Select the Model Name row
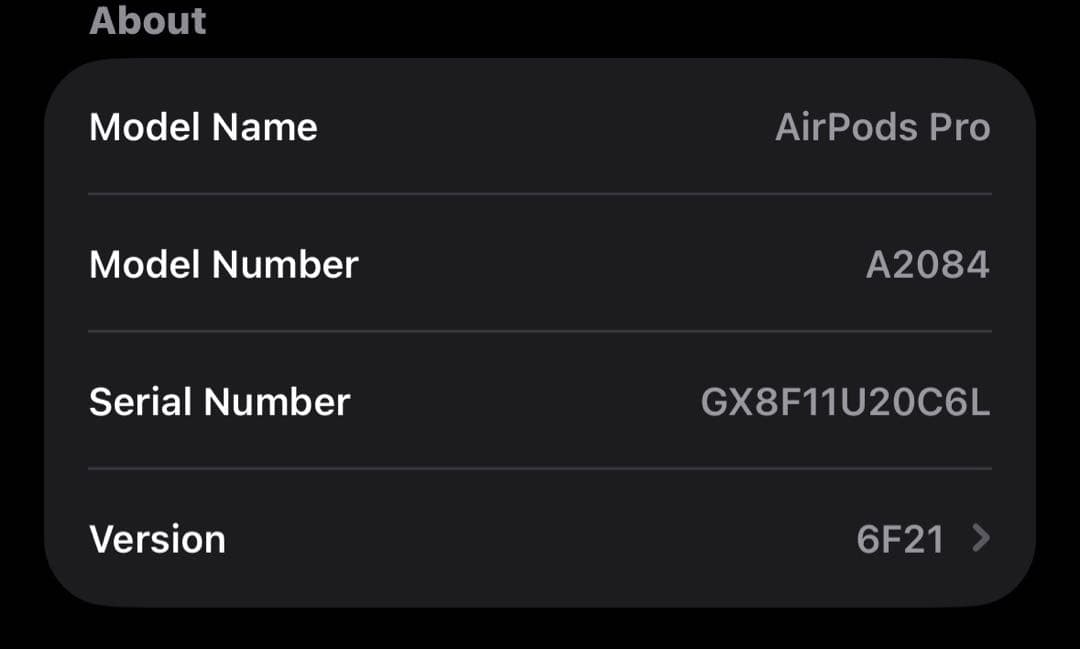The image size is (1080, 649). coord(540,127)
